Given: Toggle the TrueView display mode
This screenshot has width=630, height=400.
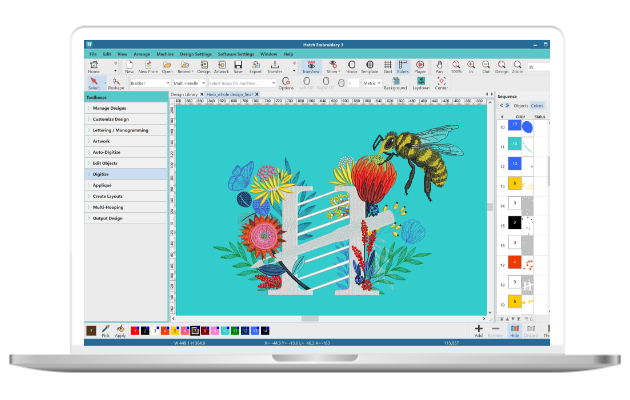Looking at the screenshot, I should (312, 68).
